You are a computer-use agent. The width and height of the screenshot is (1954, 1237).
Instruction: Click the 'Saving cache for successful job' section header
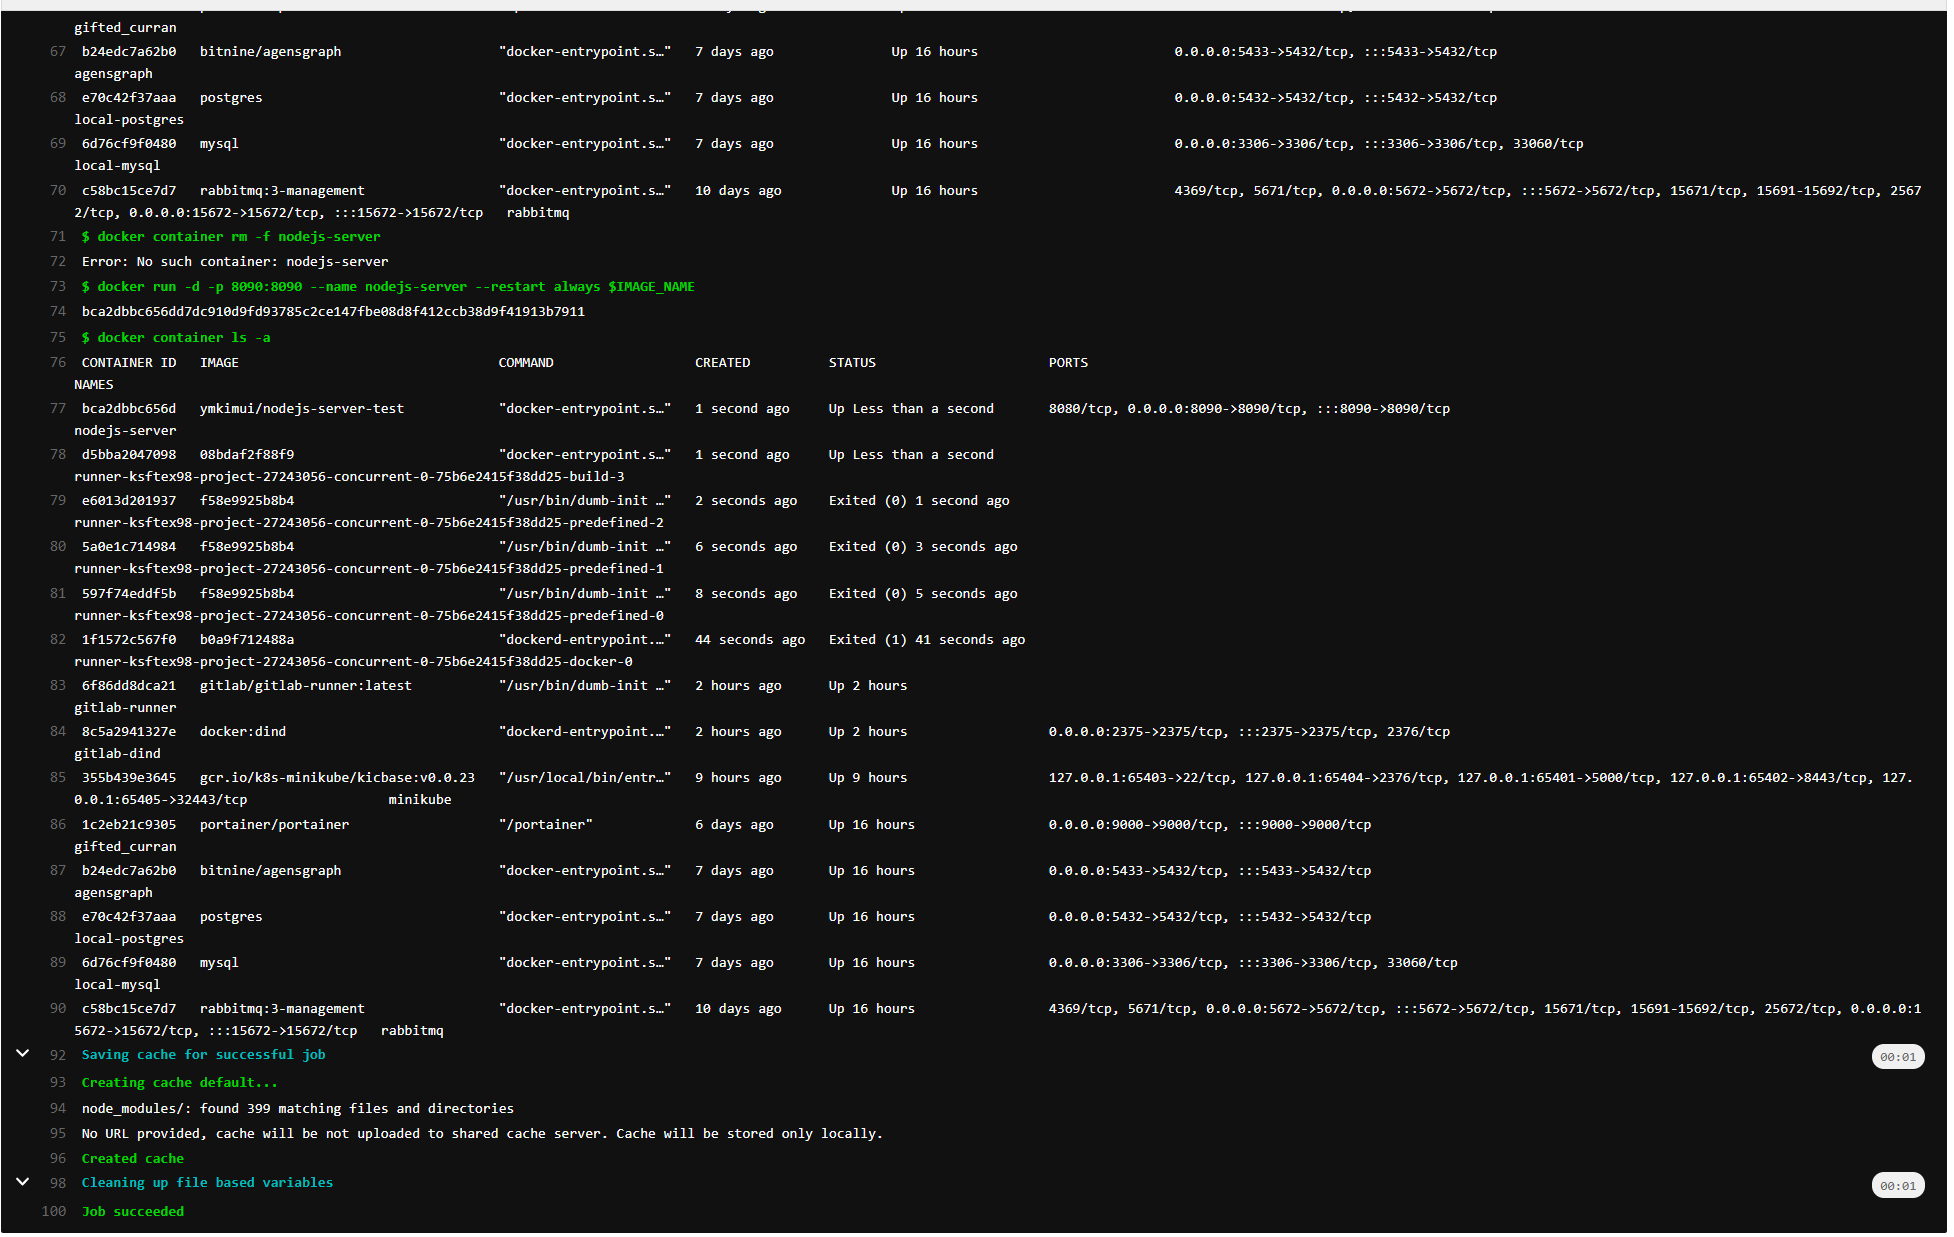point(203,1054)
